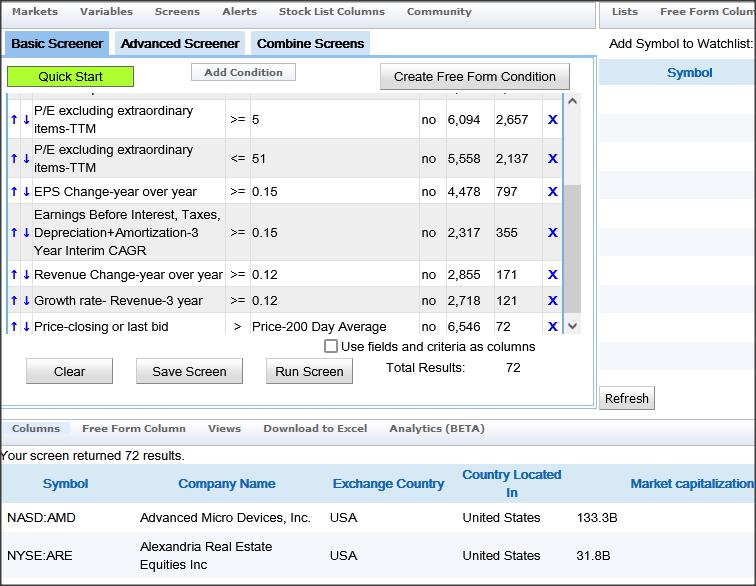756x586 pixels.
Task: Enable Use fields and criteria as columns
Action: click(x=331, y=347)
